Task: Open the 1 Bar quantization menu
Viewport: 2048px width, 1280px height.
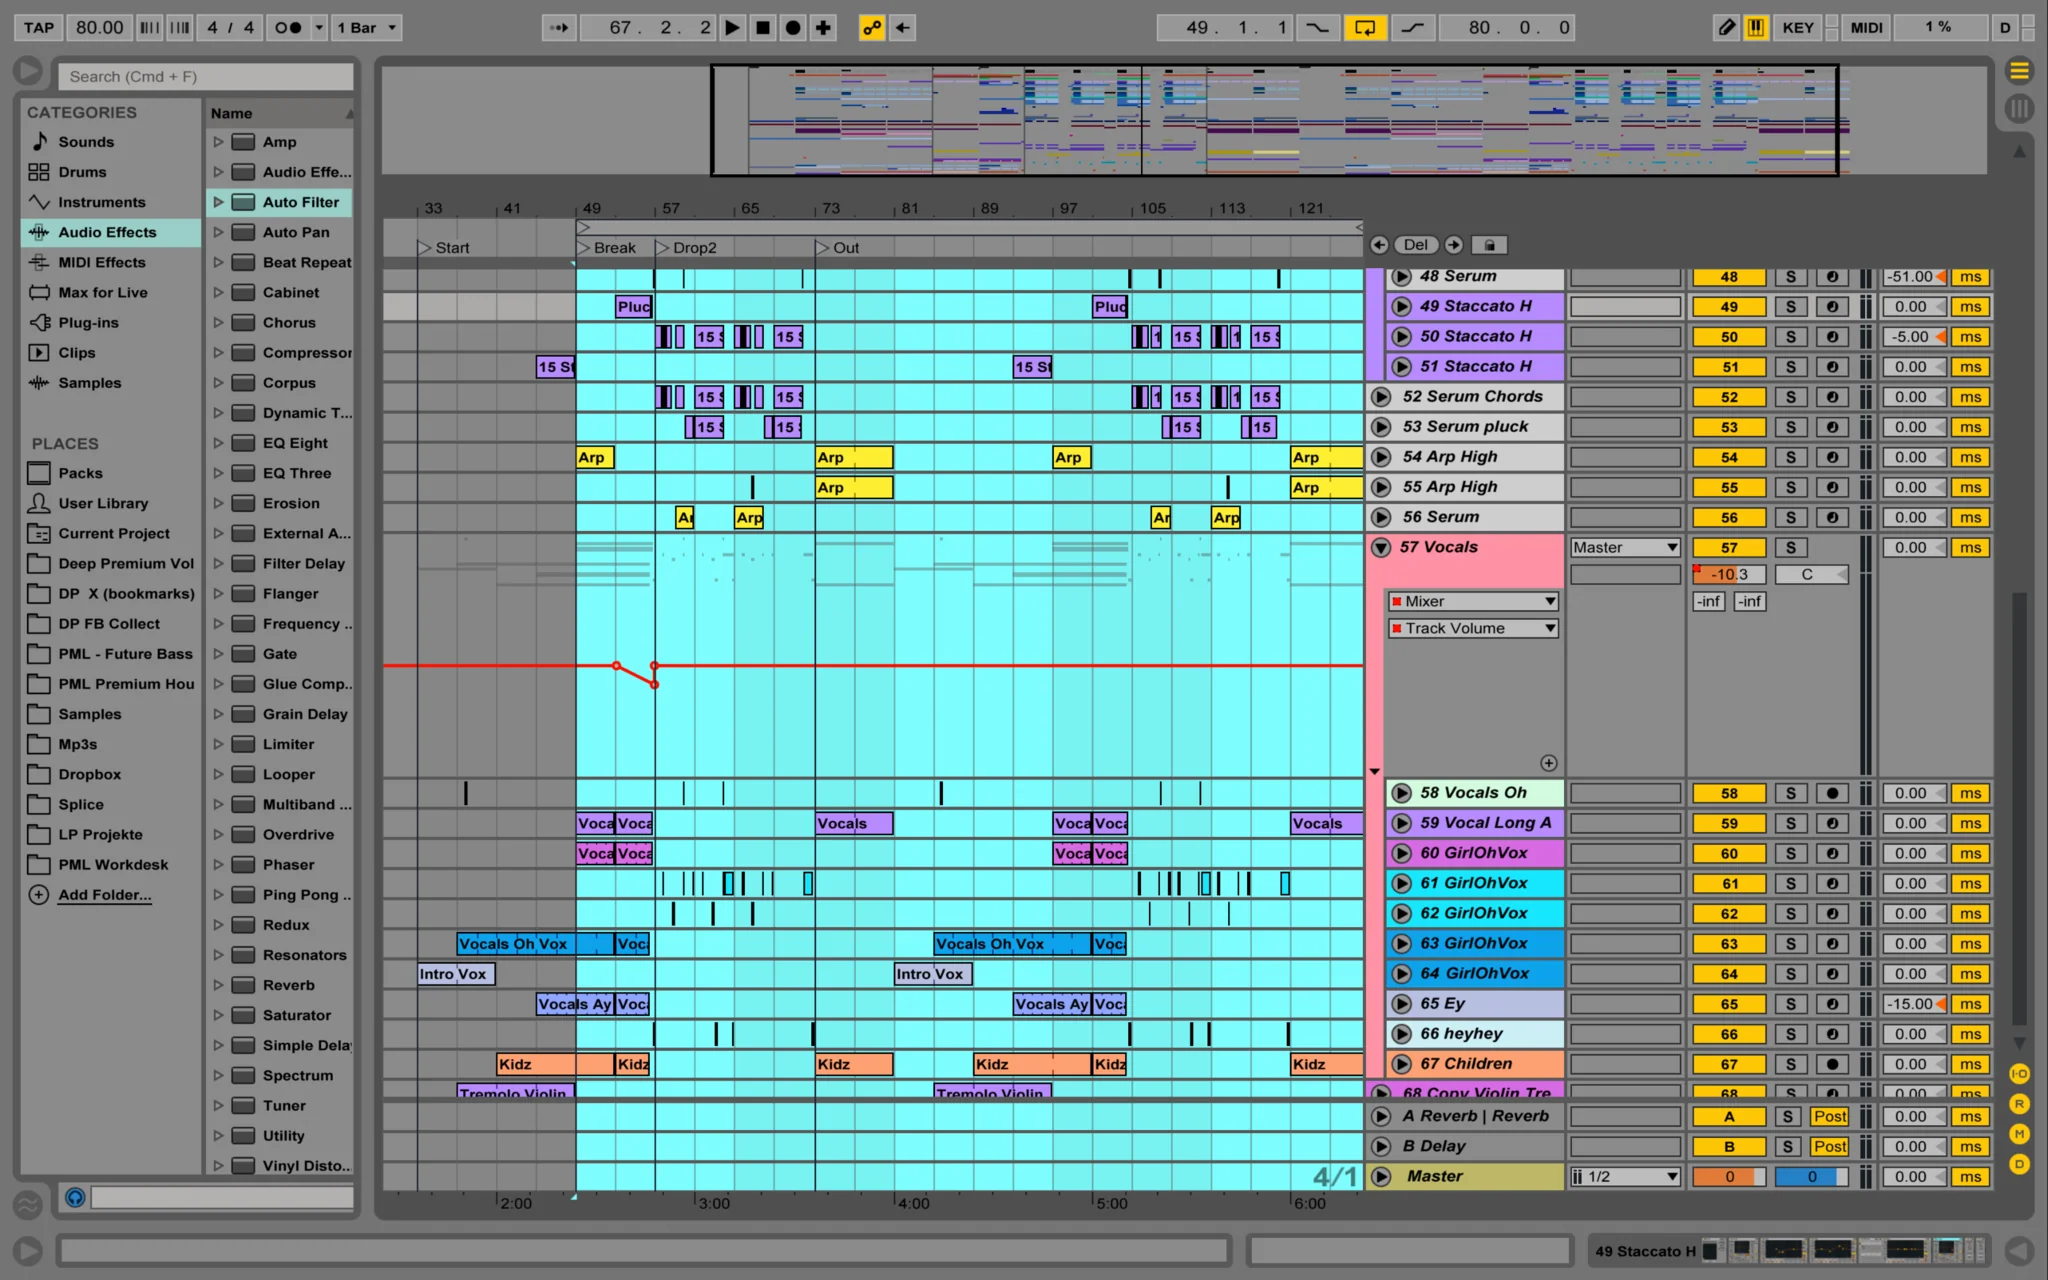Action: point(367,28)
